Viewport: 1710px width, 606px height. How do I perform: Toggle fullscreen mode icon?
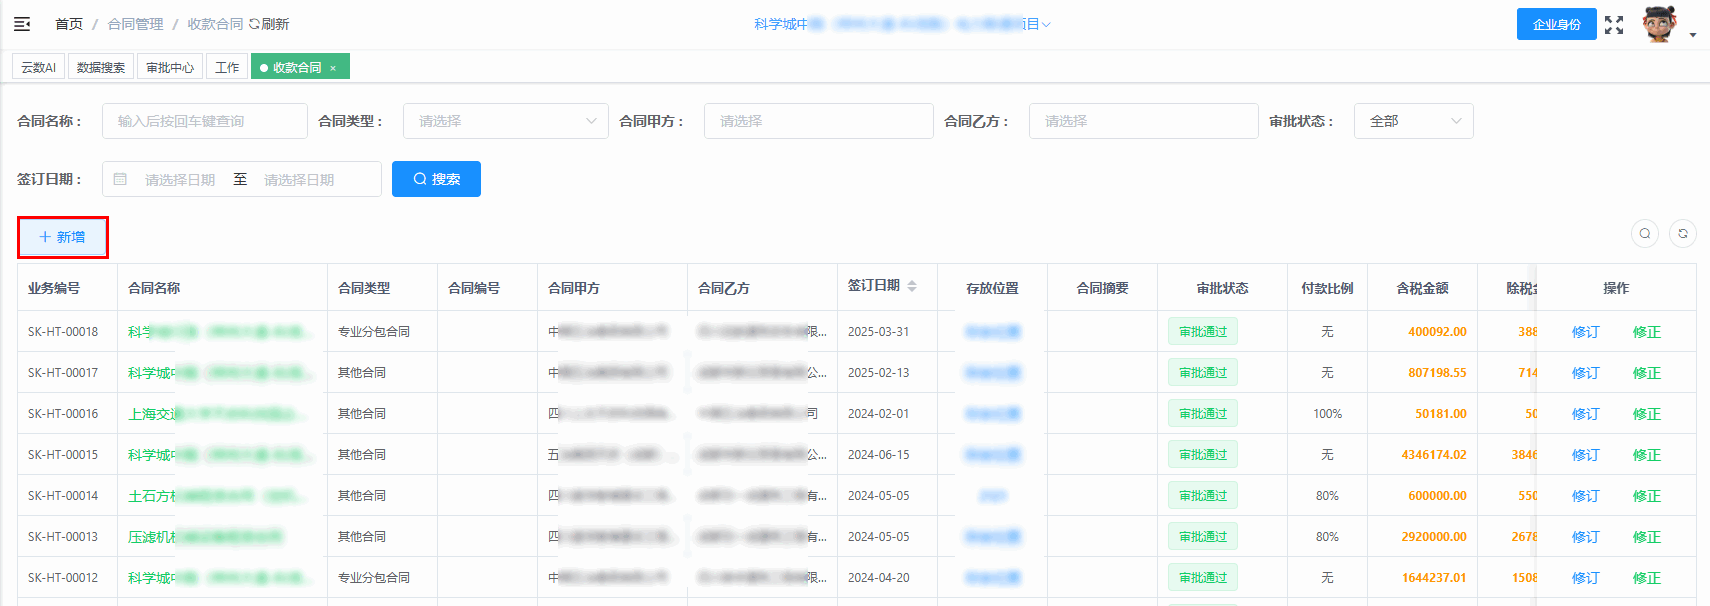tap(1614, 25)
